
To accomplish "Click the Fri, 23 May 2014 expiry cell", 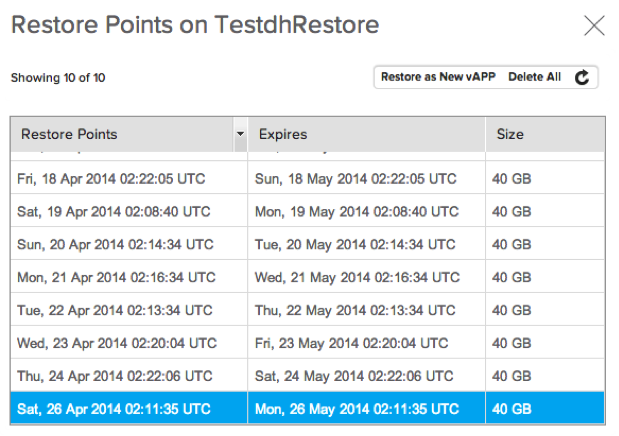I will 352,343.
